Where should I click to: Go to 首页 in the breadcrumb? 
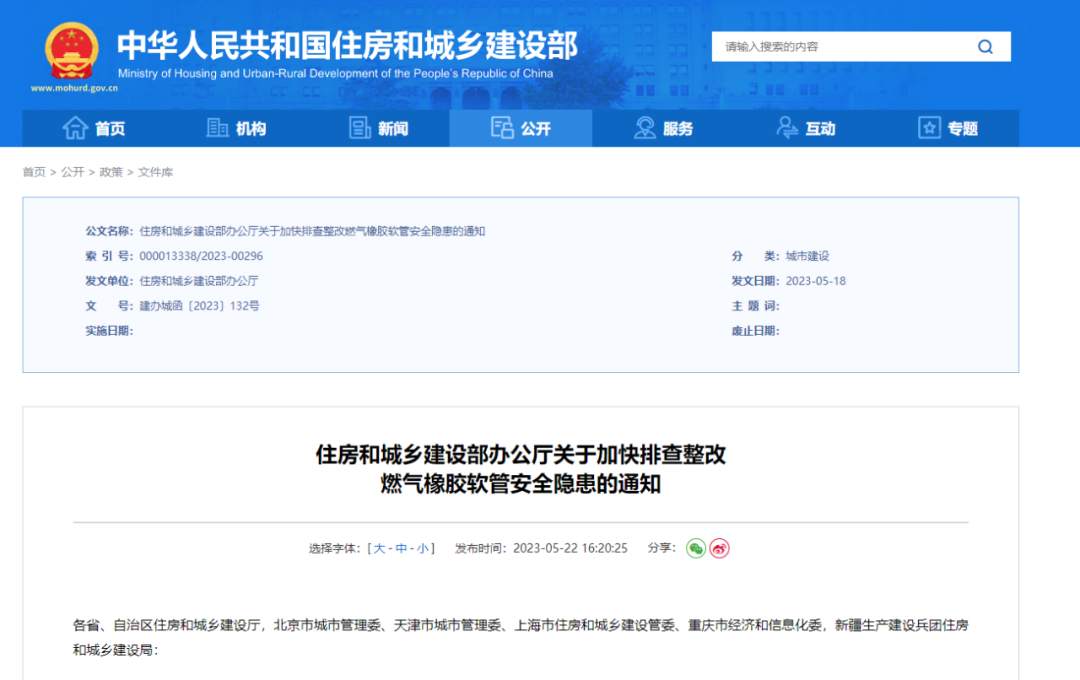tap(34, 172)
